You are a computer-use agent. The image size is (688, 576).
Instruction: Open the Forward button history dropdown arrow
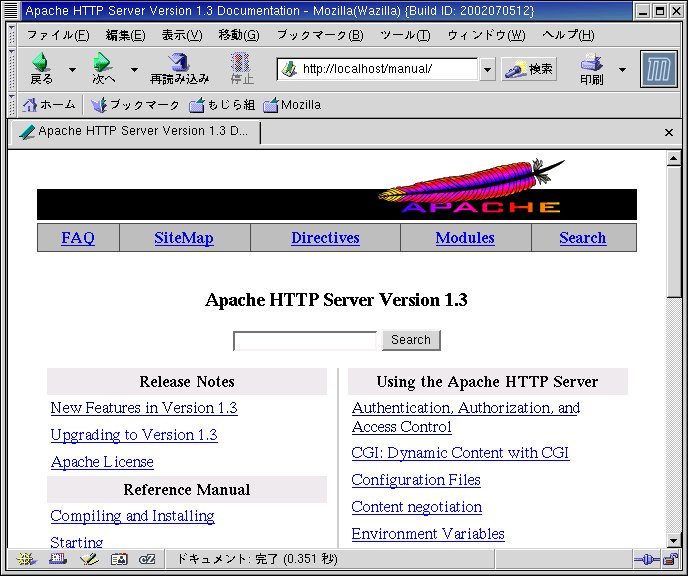(134, 69)
